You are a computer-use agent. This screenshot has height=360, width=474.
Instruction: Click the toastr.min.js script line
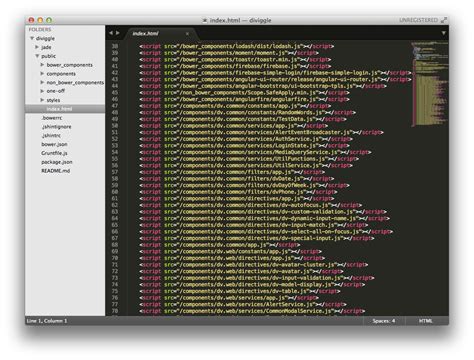(x=235, y=60)
